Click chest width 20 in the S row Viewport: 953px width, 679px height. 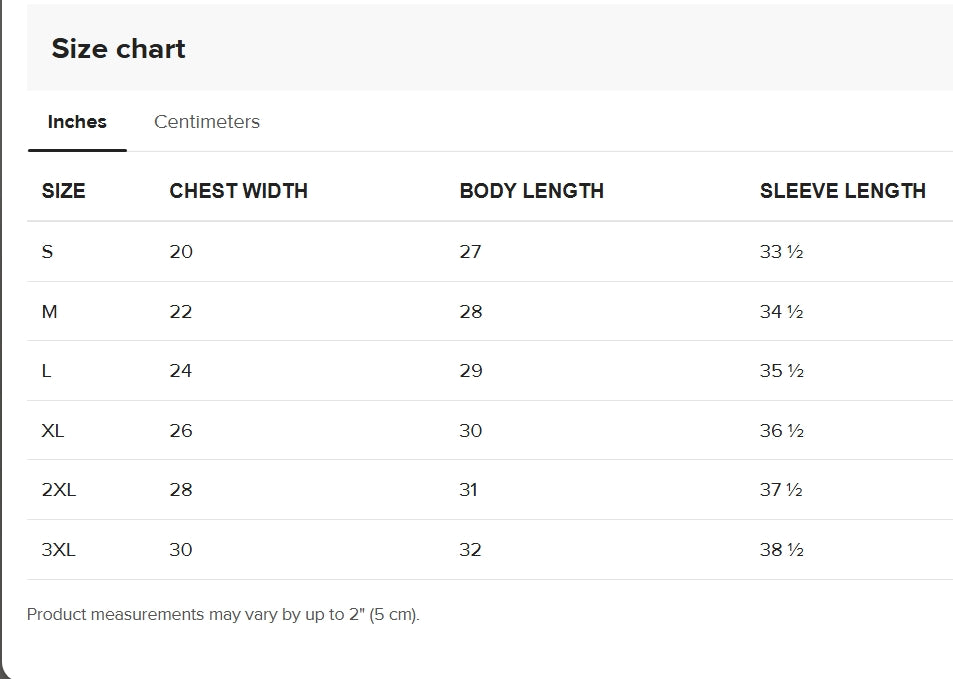pos(181,252)
